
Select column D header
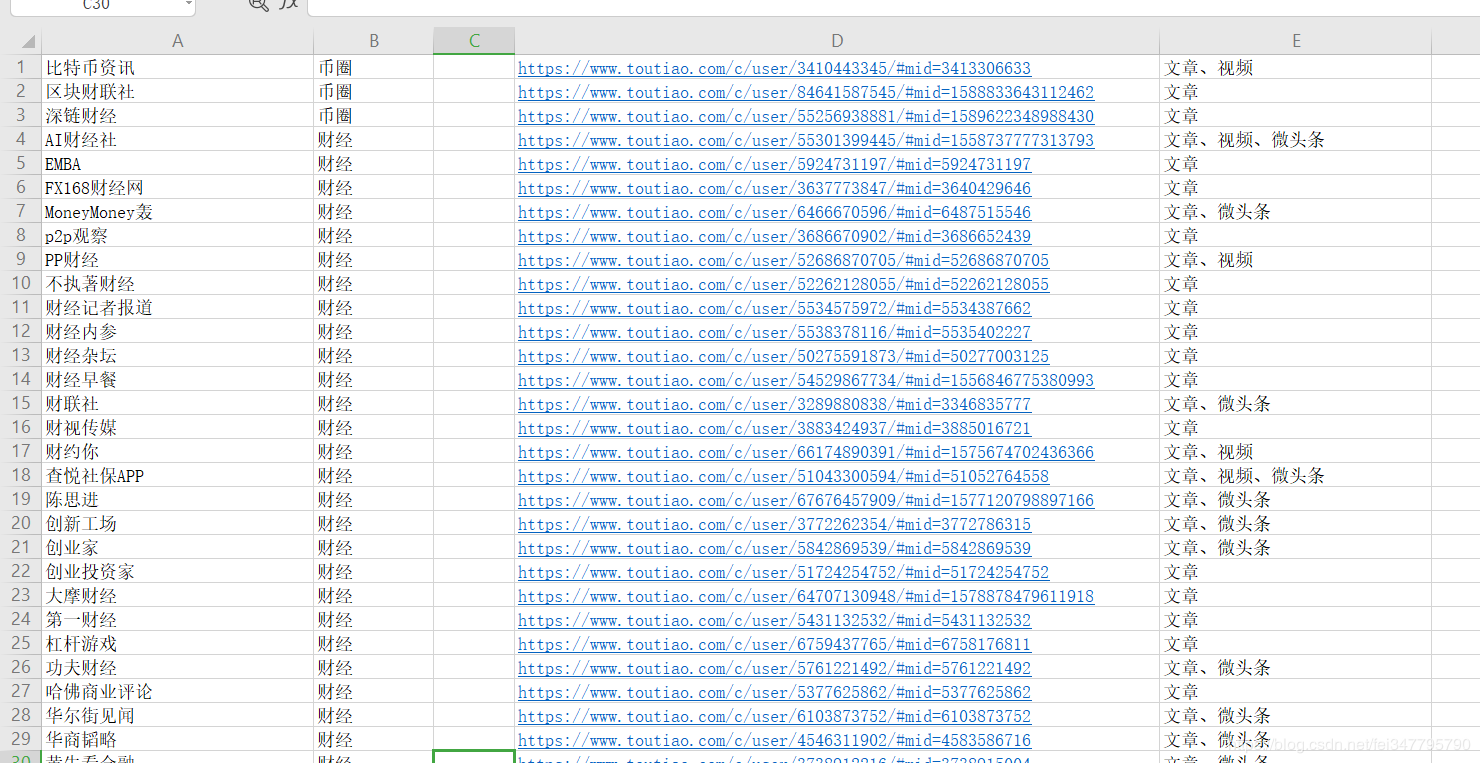click(837, 41)
